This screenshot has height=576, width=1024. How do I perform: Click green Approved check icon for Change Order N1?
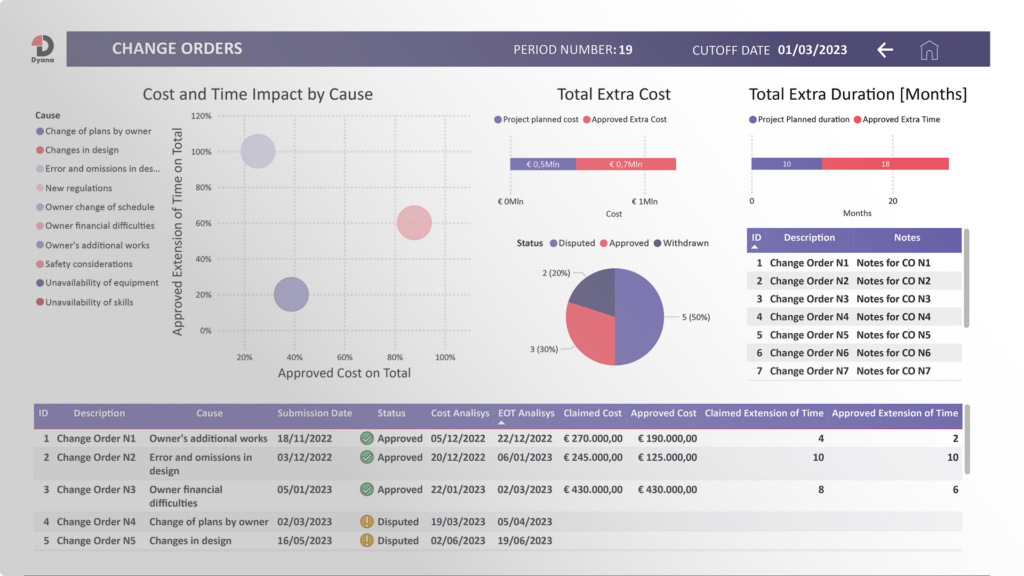(x=367, y=438)
